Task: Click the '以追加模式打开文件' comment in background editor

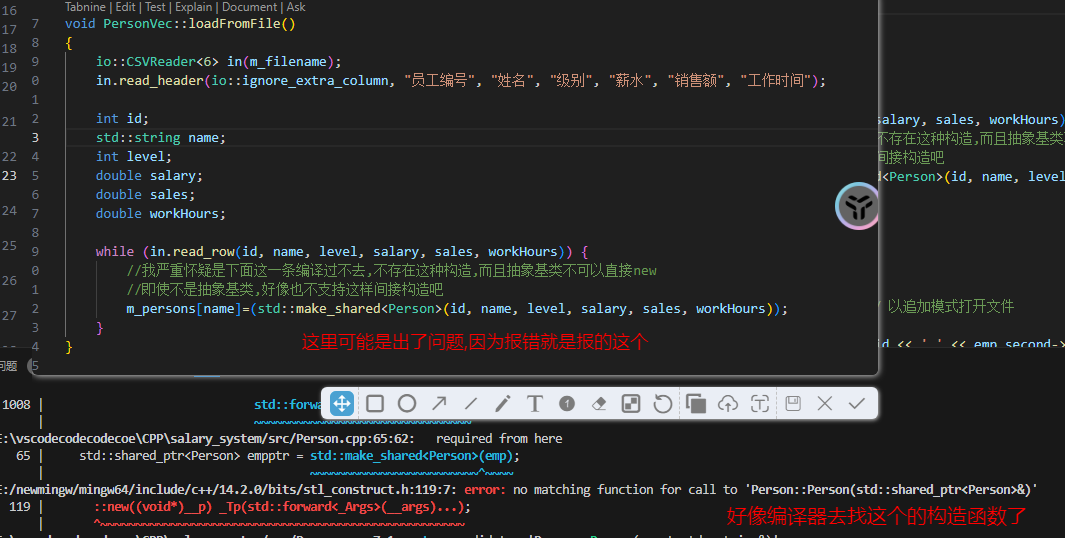Action: pyautogui.click(x=951, y=306)
